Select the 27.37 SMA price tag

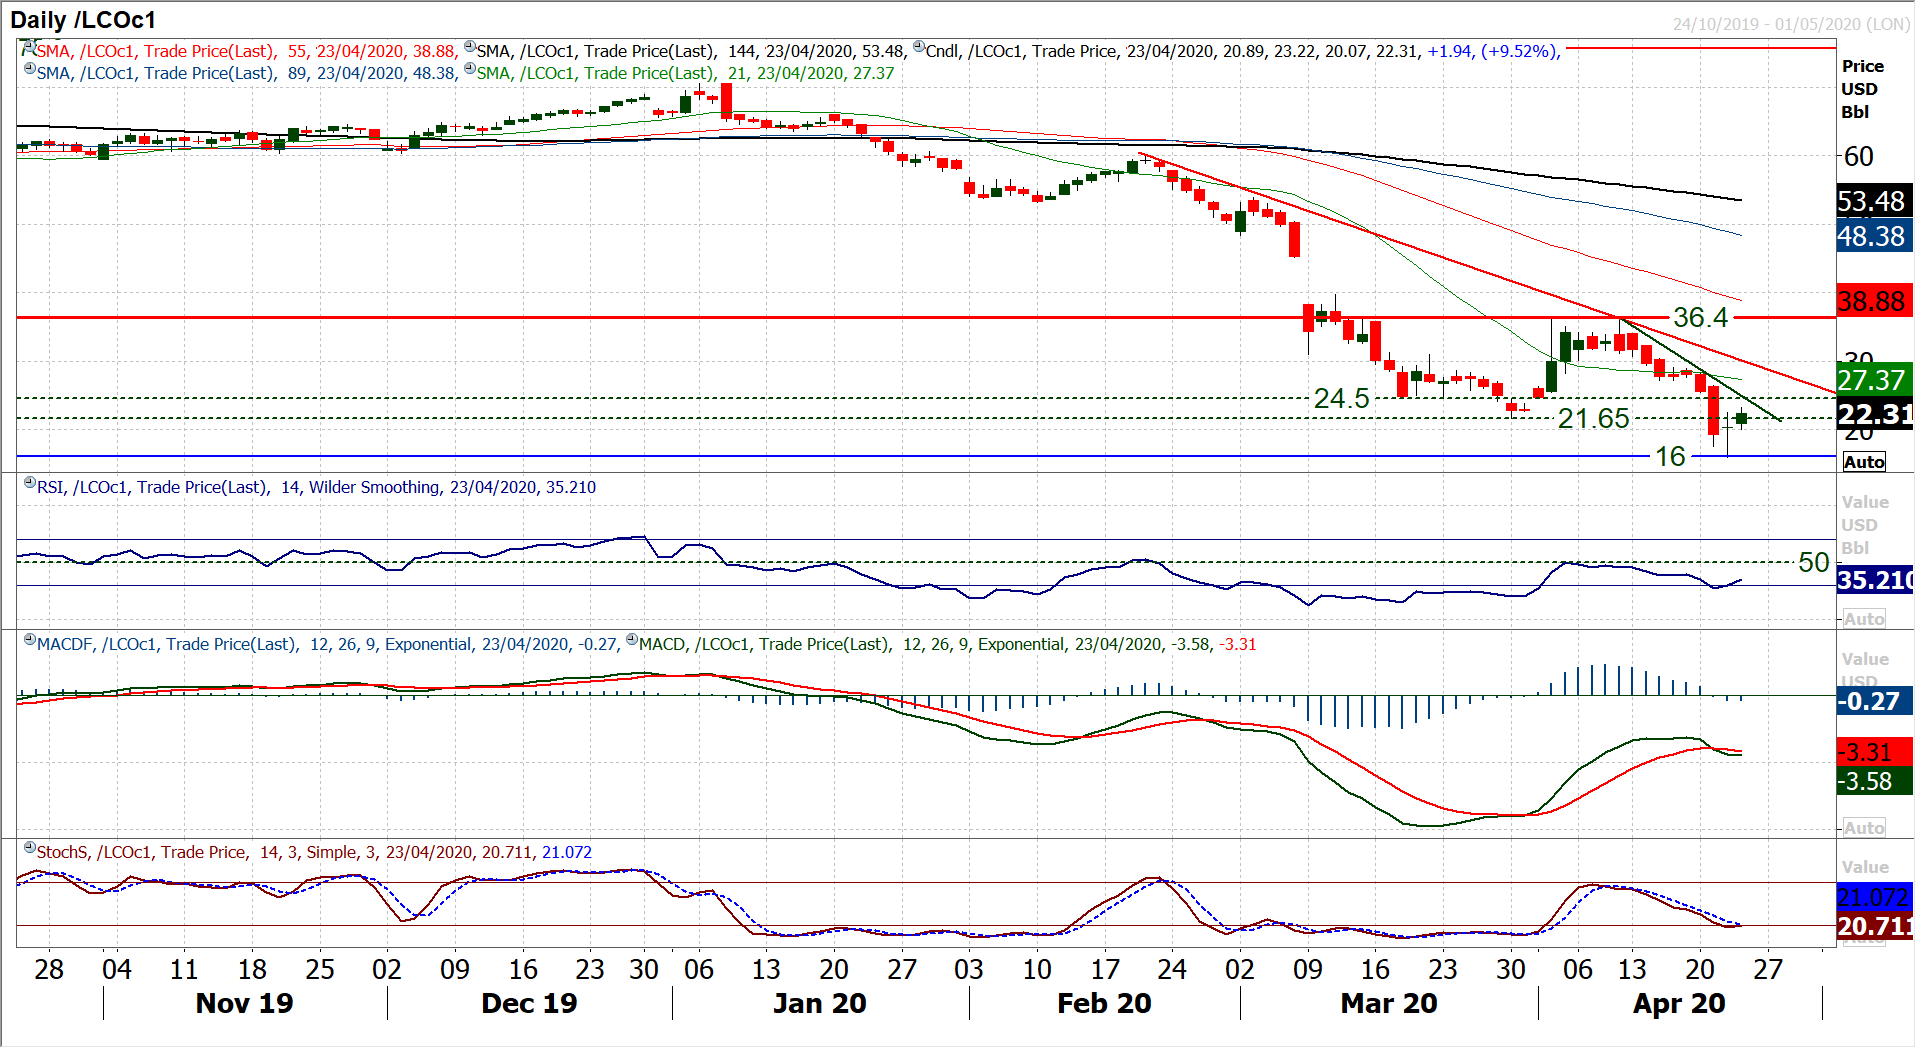1875,380
